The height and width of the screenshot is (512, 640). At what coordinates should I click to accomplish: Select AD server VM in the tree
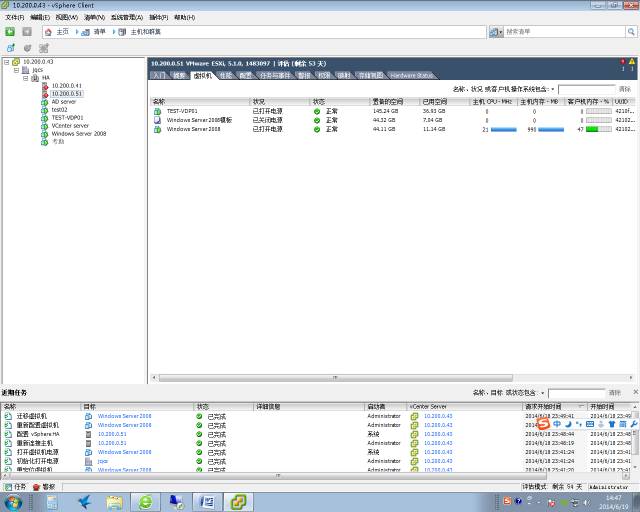click(x=64, y=102)
